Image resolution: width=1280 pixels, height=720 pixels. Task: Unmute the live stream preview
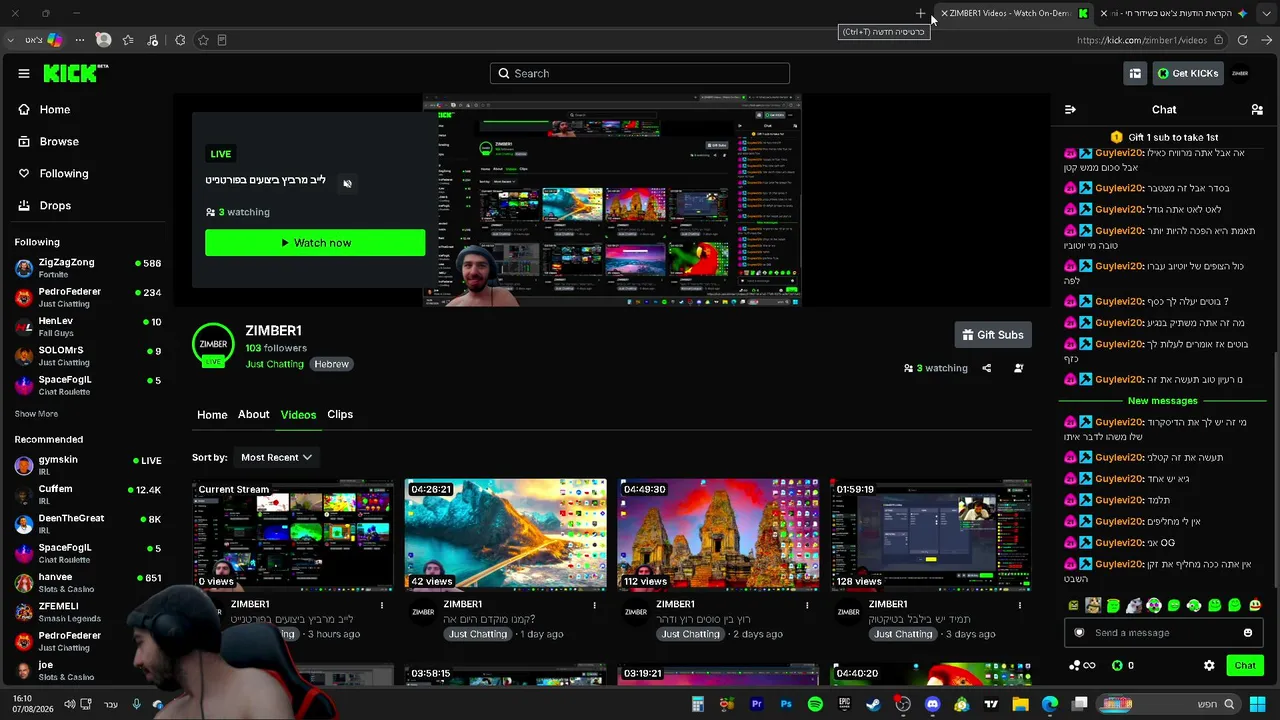[347, 183]
